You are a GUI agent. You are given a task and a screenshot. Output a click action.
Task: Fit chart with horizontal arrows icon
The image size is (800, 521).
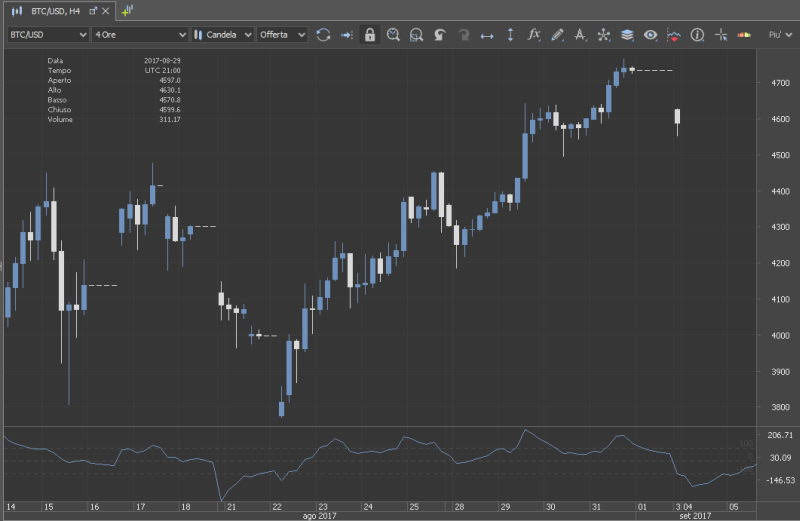point(487,35)
